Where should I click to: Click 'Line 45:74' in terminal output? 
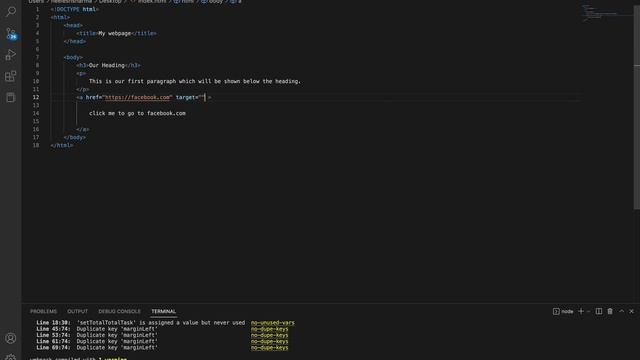(53, 329)
